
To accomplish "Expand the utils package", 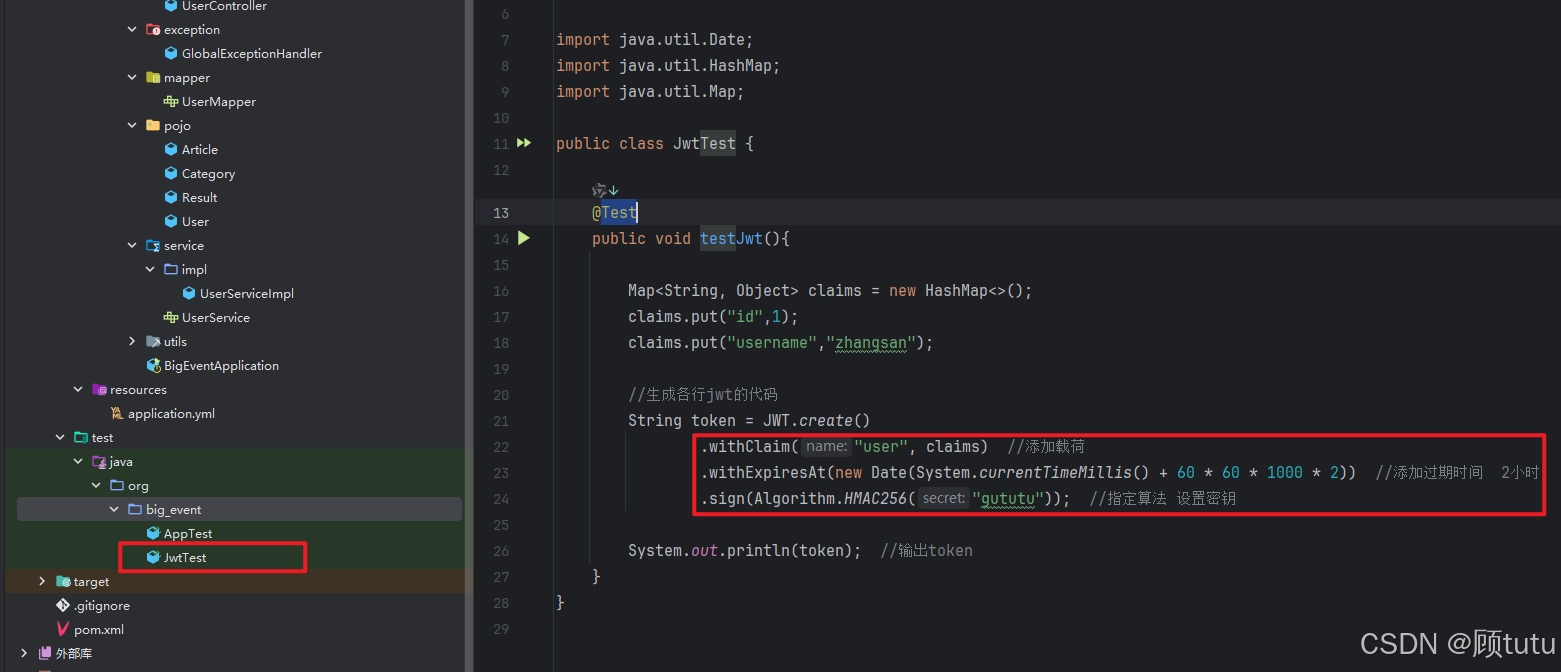I will tap(131, 341).
